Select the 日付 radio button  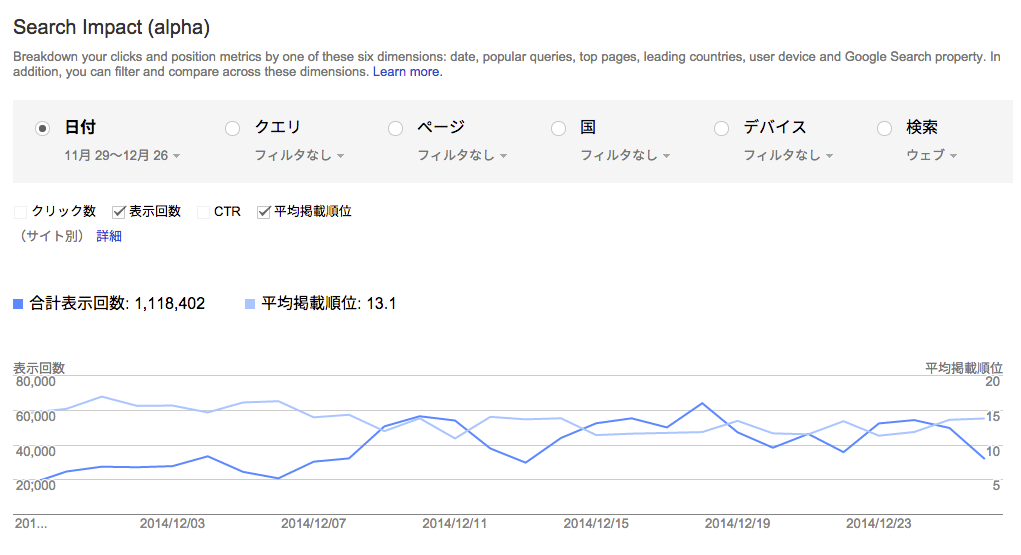tap(42, 128)
